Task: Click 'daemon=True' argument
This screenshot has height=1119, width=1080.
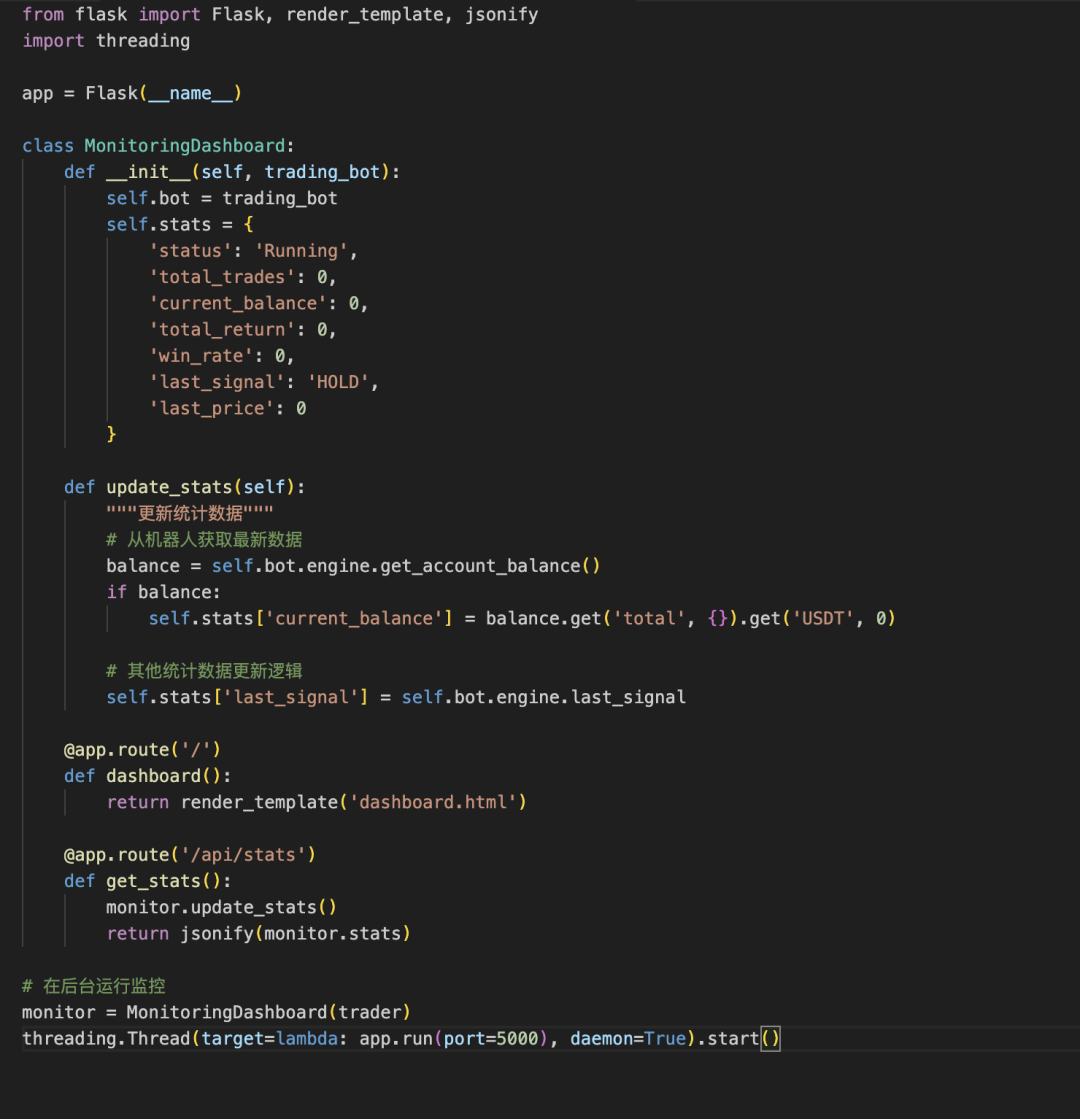Action: pyautogui.click(x=628, y=1039)
